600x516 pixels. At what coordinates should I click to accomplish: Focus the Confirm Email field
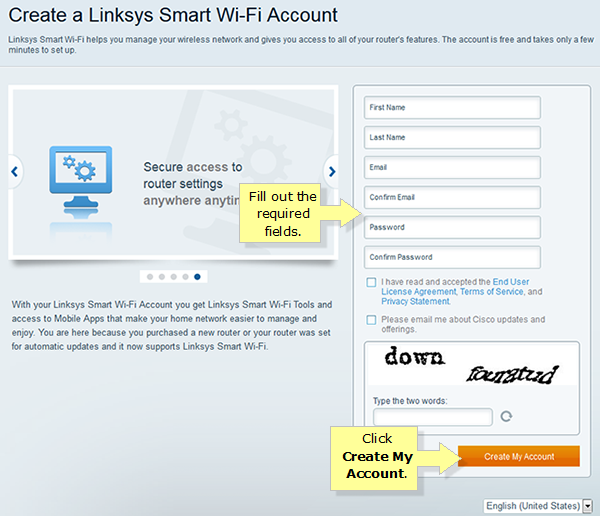[452, 198]
